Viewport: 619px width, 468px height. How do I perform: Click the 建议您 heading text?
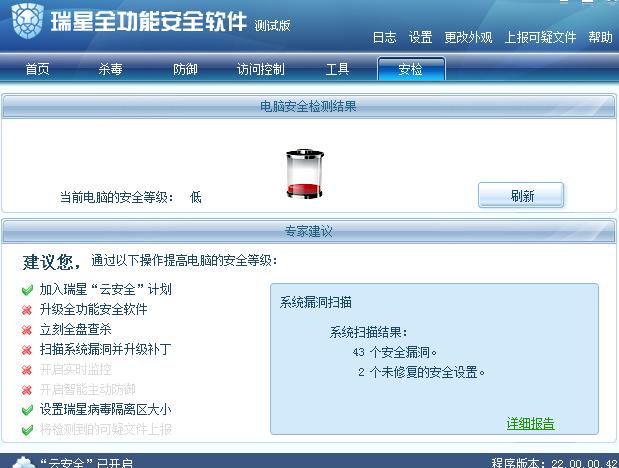pos(51,262)
